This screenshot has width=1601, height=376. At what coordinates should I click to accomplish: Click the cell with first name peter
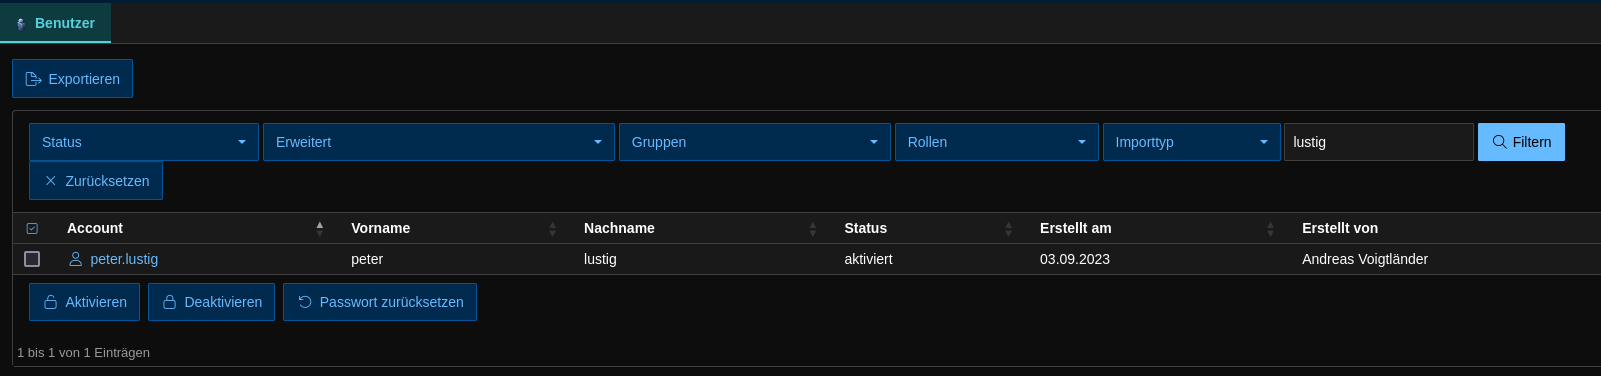click(367, 259)
